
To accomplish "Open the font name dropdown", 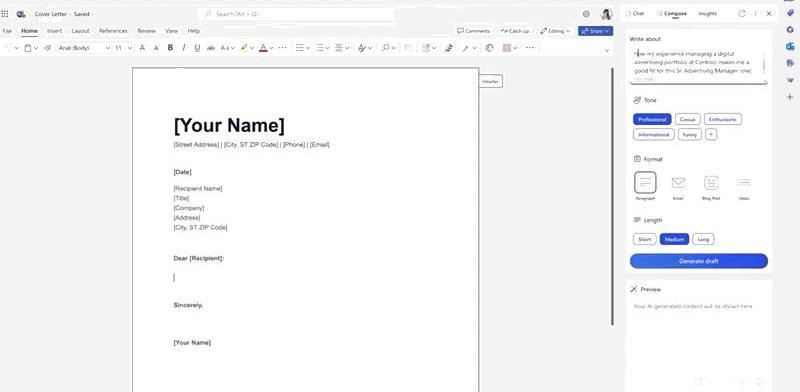I will tap(84, 47).
